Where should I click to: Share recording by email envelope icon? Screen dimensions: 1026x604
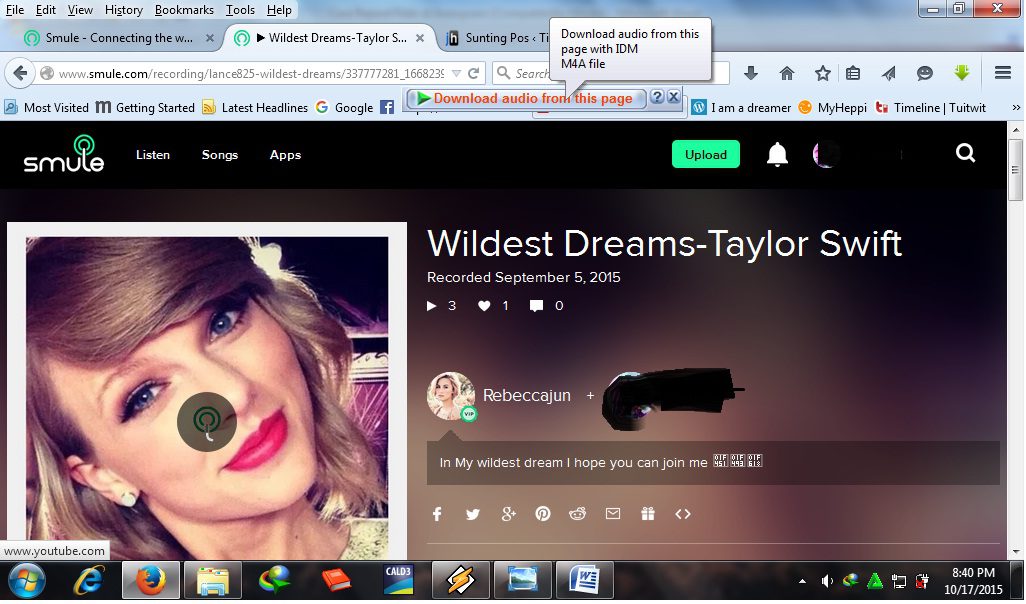[x=612, y=514]
